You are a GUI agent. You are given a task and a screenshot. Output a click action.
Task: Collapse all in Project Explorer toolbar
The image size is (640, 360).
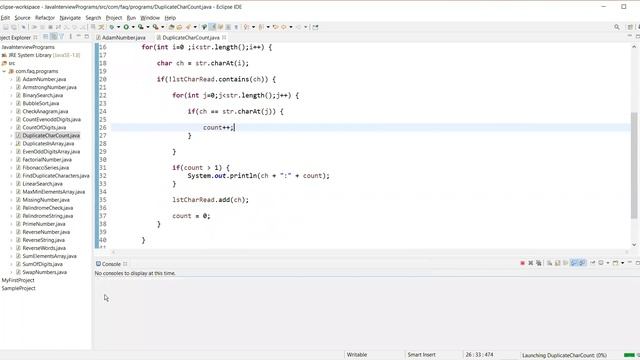pos(46,37)
